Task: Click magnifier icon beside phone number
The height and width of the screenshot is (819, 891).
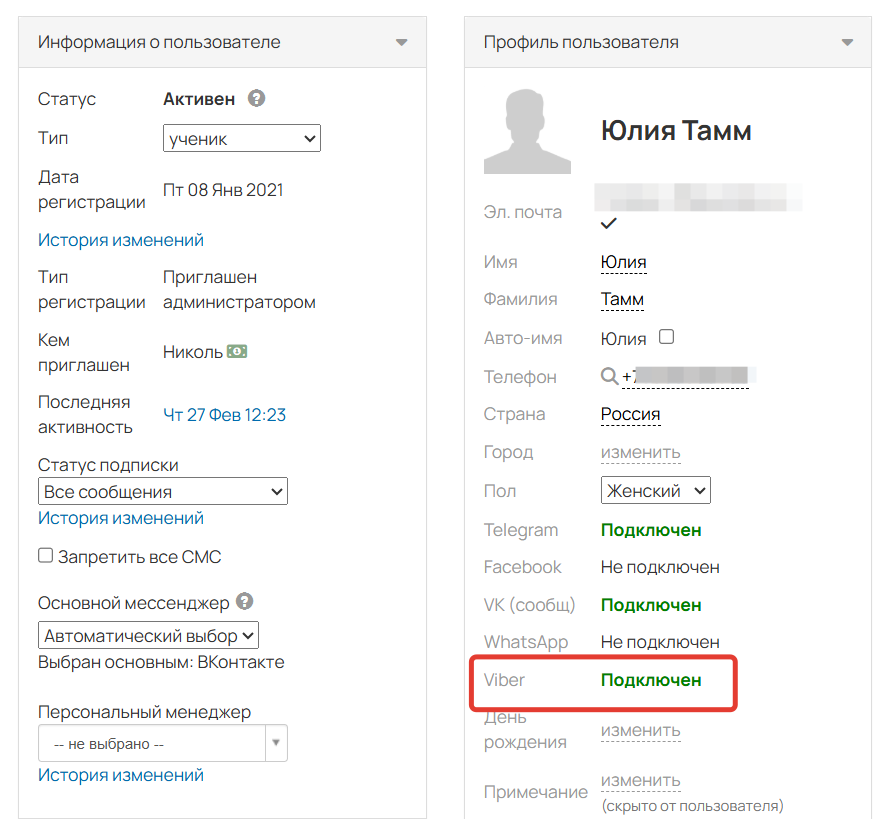Action: [x=609, y=377]
